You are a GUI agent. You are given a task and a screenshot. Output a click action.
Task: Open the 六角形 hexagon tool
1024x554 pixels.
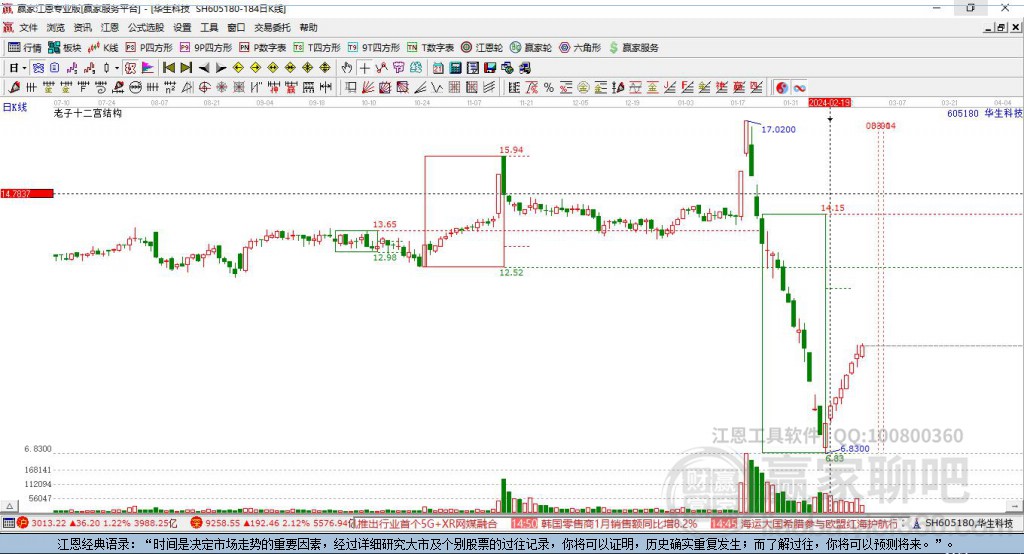tap(579, 48)
